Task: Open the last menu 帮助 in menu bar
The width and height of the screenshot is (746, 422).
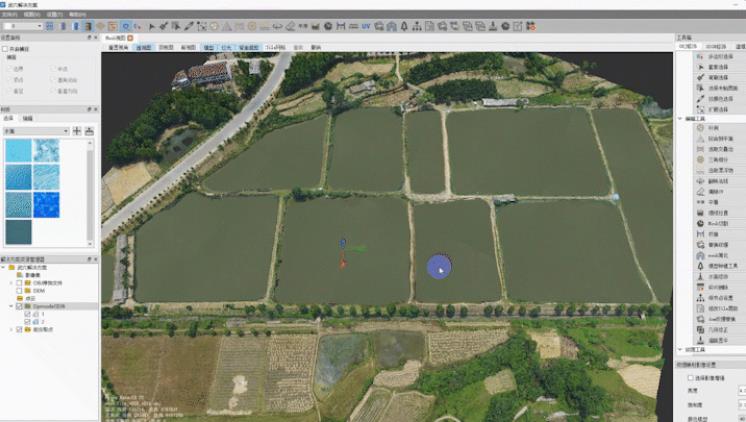Action: (78, 15)
